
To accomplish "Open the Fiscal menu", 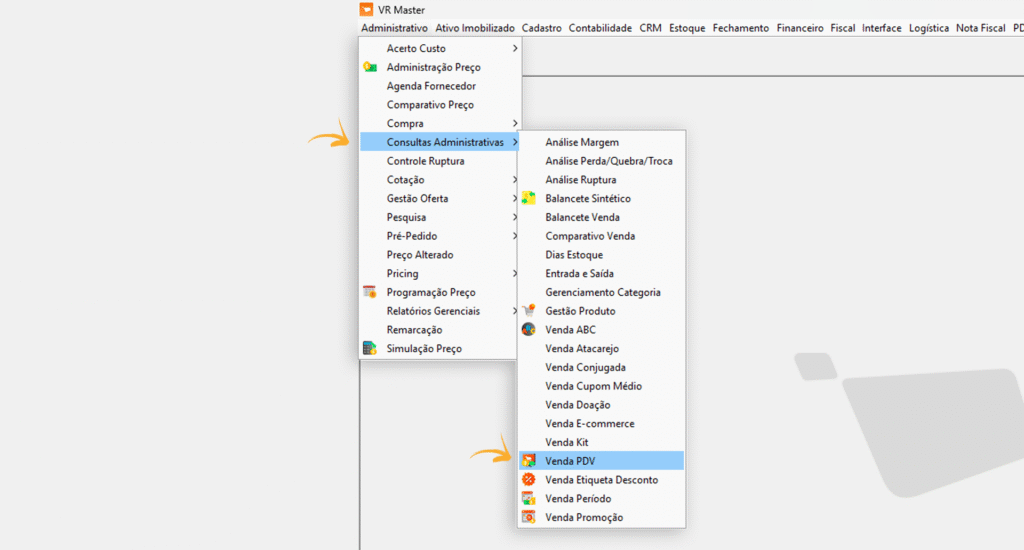I will [842, 28].
